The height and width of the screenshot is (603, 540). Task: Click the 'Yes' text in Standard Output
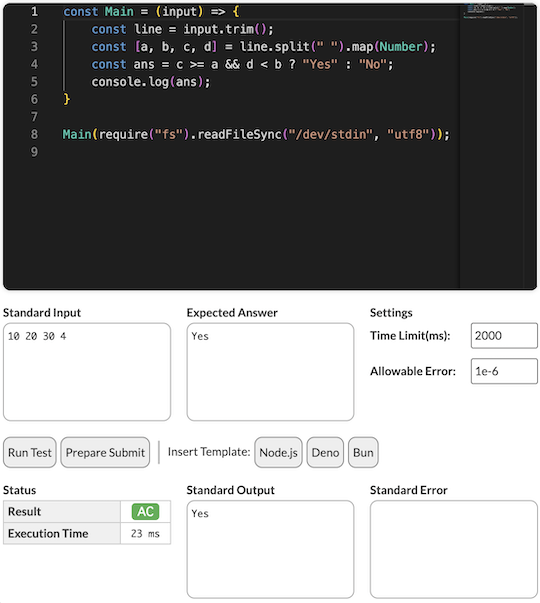[x=200, y=513]
